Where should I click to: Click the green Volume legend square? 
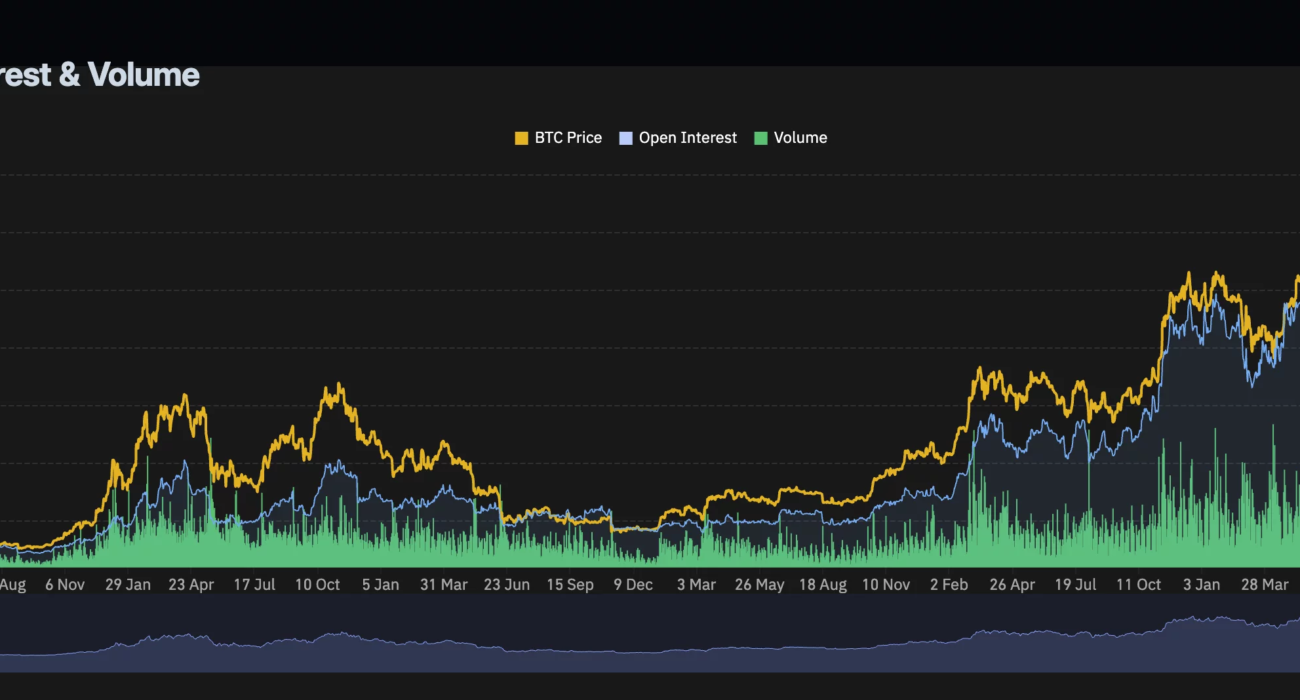click(x=761, y=138)
